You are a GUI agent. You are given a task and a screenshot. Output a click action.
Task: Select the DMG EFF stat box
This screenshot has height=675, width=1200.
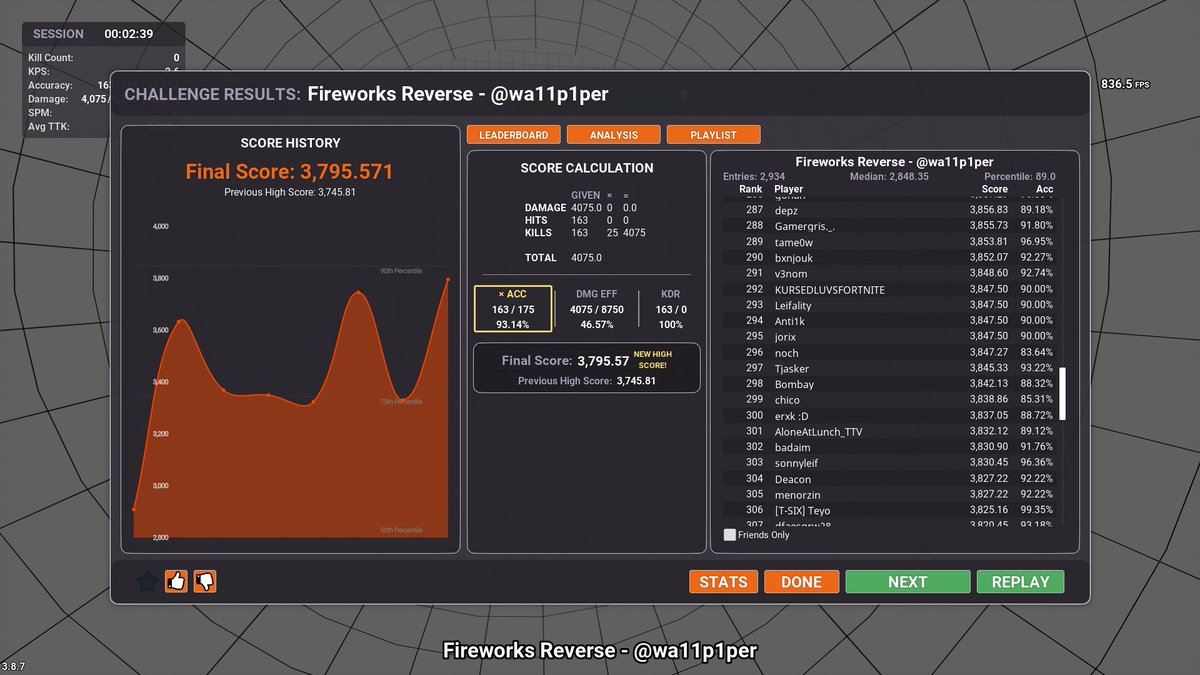[595, 309]
